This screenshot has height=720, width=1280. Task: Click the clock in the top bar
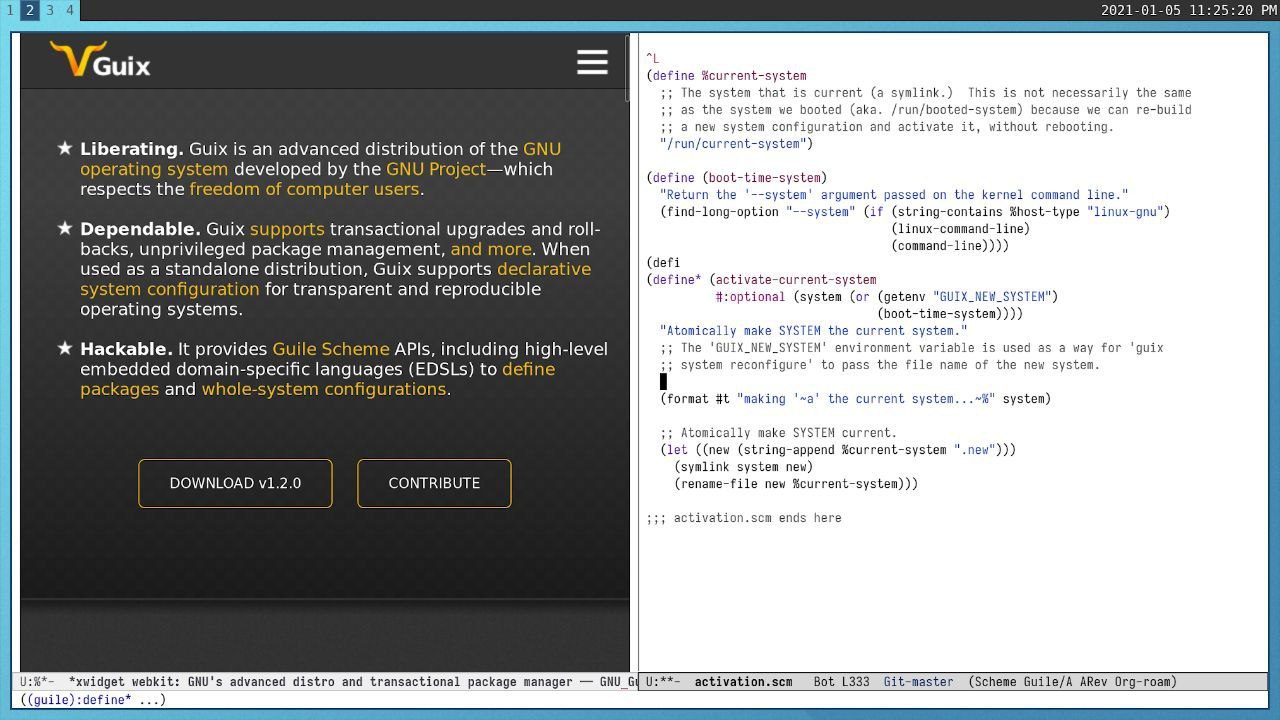tap(1189, 10)
